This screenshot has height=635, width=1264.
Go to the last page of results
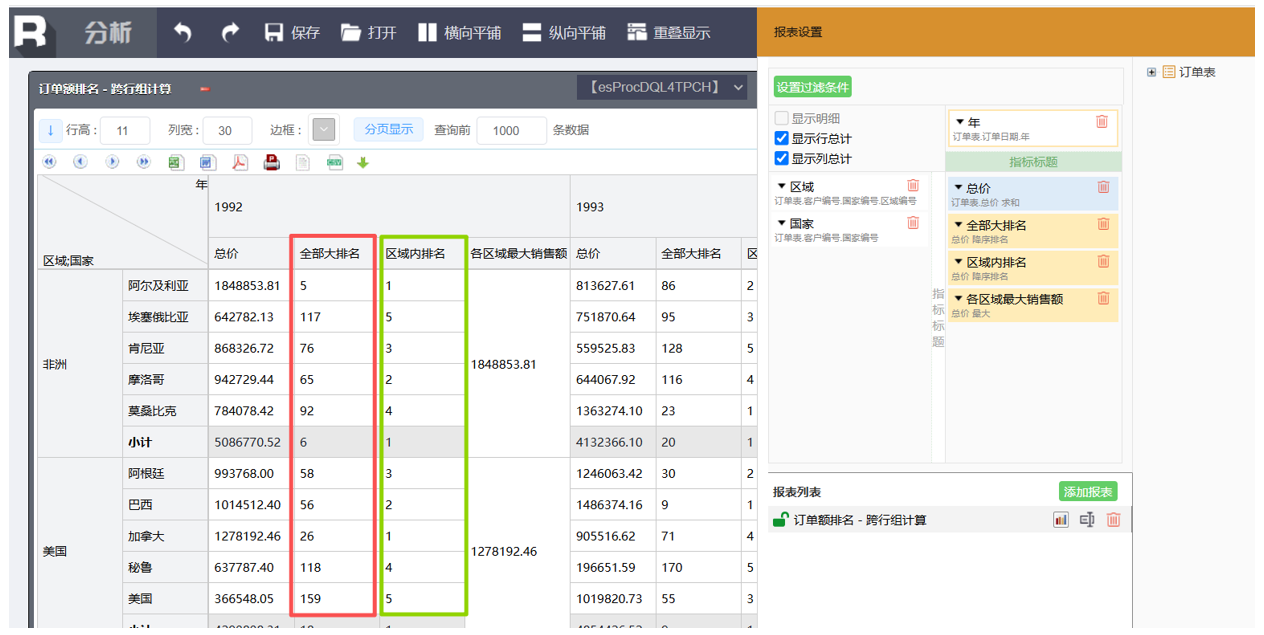point(143,162)
